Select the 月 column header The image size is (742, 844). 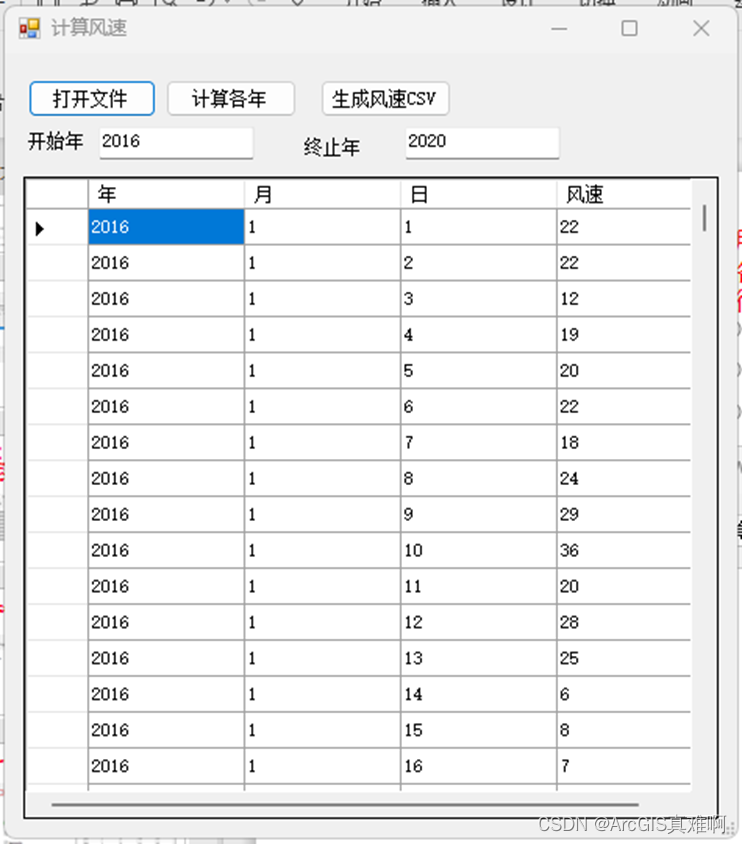[x=322, y=194]
